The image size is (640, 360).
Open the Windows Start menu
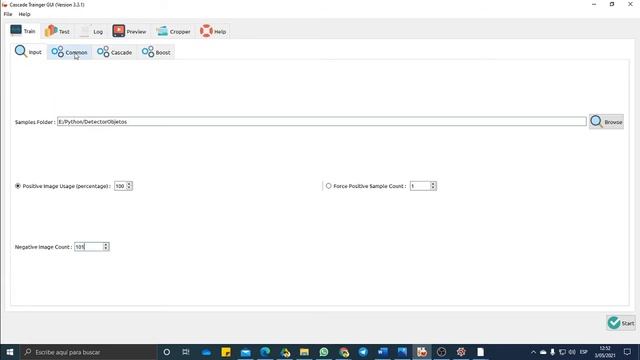pos(10,352)
